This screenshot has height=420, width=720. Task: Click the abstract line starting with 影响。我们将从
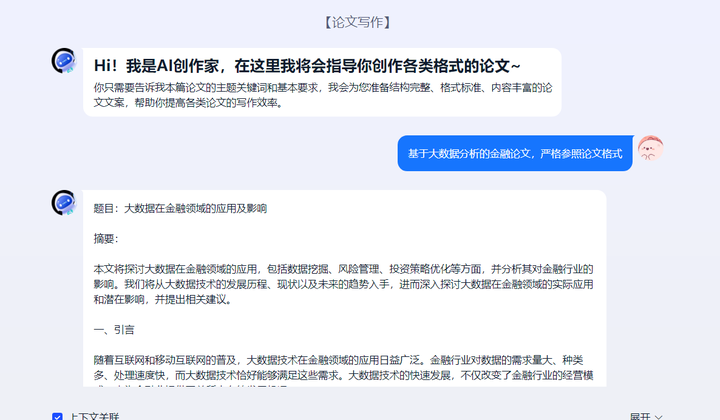tap(343, 284)
